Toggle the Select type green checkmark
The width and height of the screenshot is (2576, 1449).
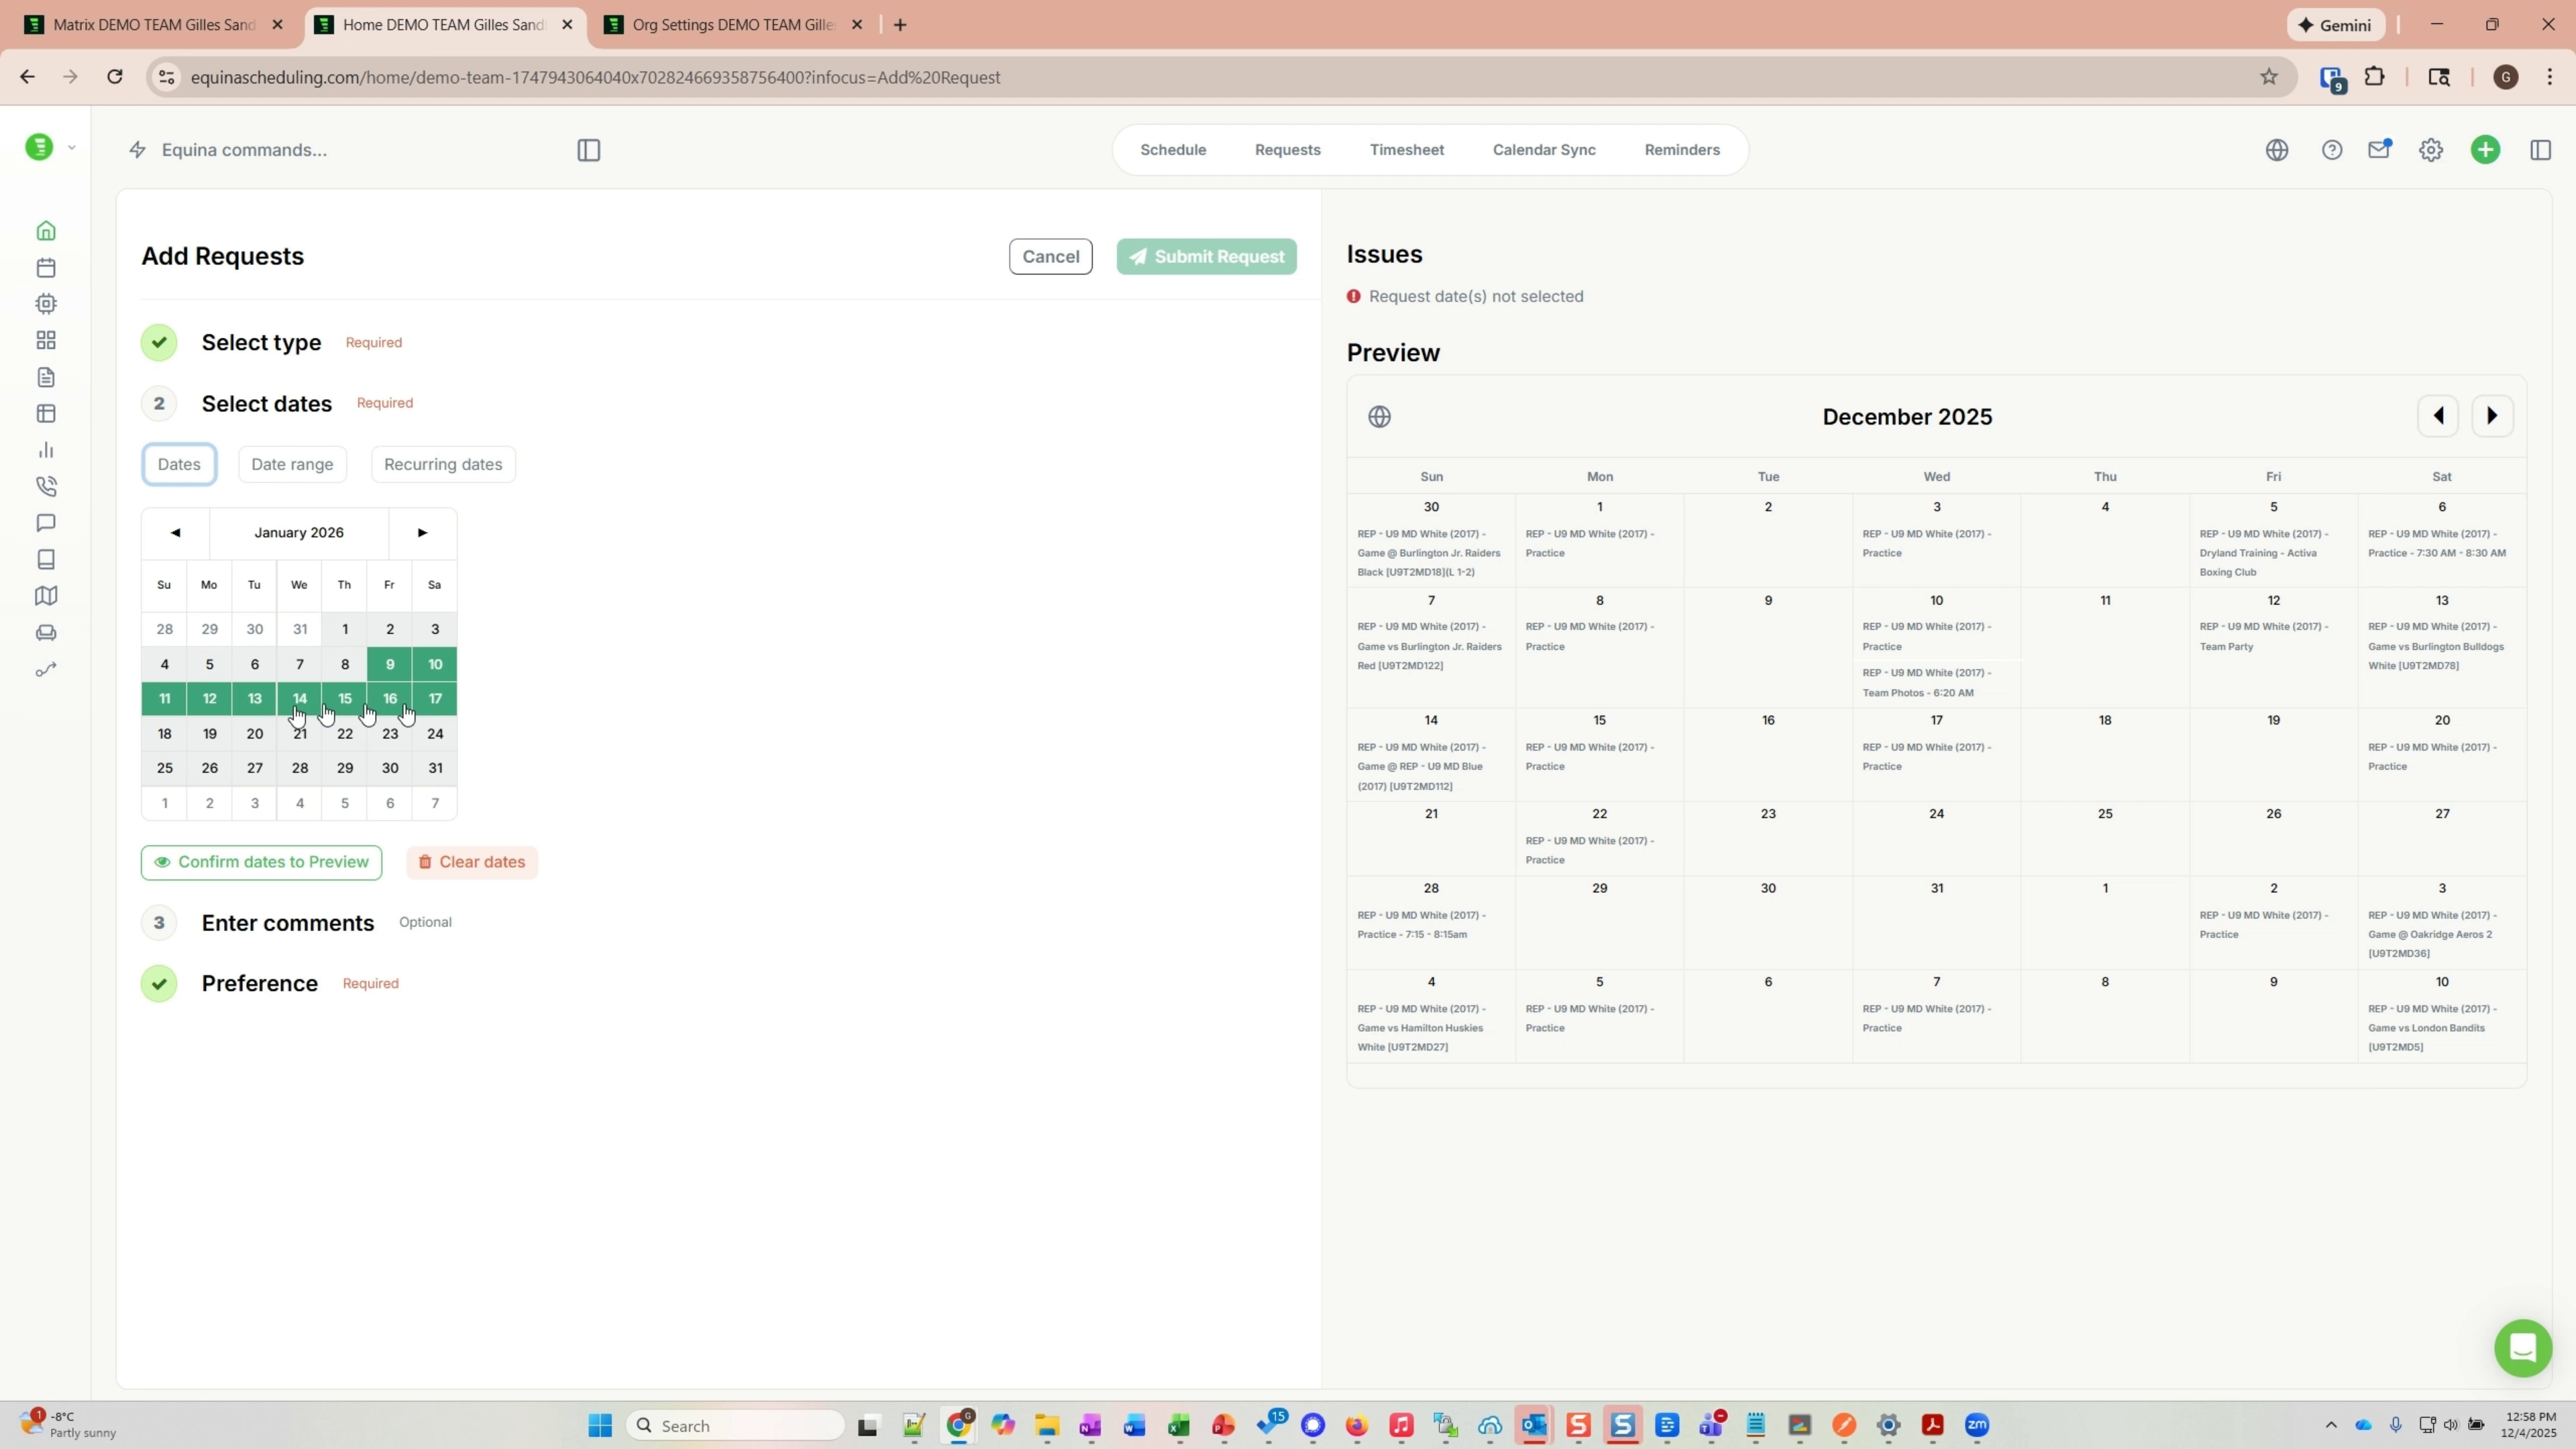click(x=158, y=341)
